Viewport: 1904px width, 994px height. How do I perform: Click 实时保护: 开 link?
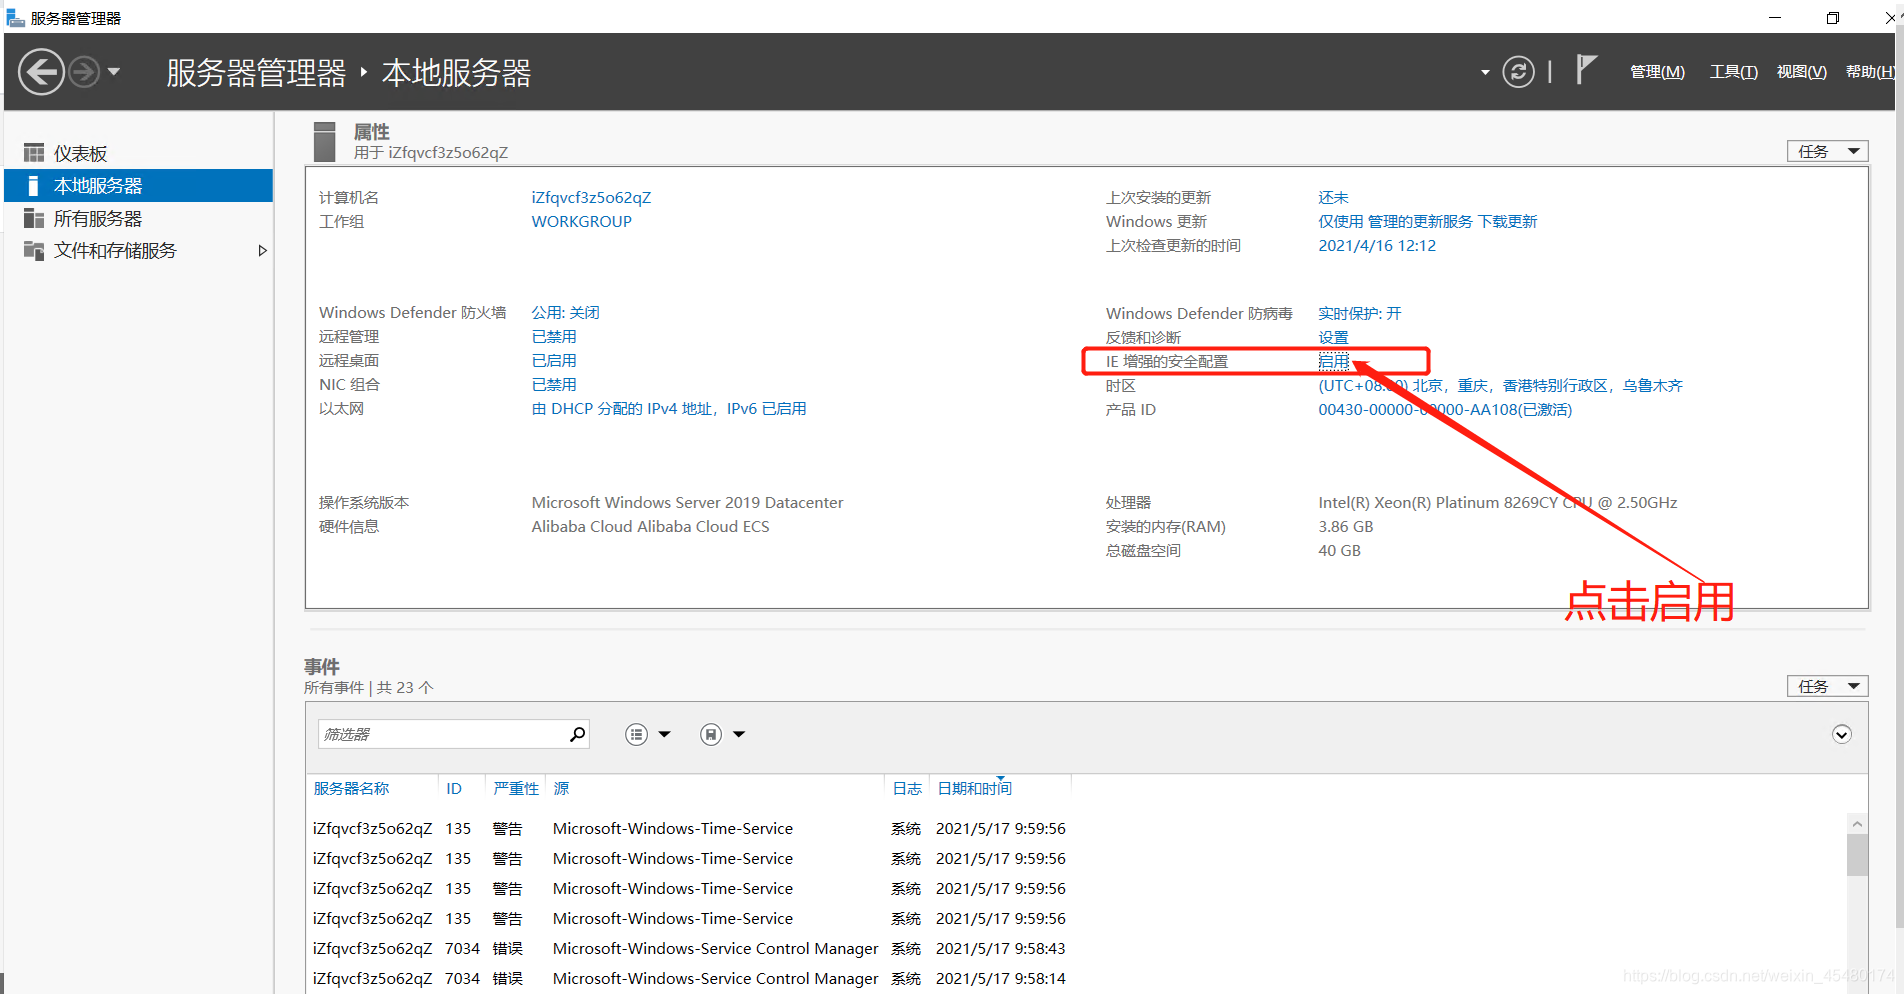1359,314
